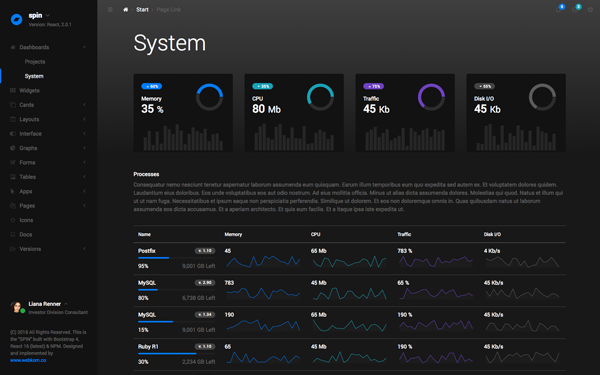This screenshot has height=375, width=600.
Task: Click the Interface toggle icon in sidebar
Action: [x=13, y=134]
